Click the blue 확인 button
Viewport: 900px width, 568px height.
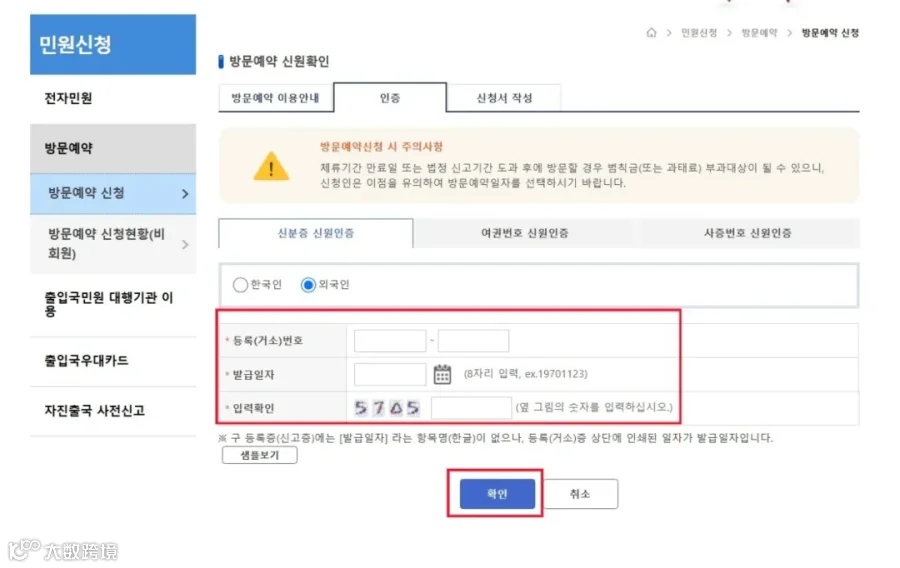[497, 494]
